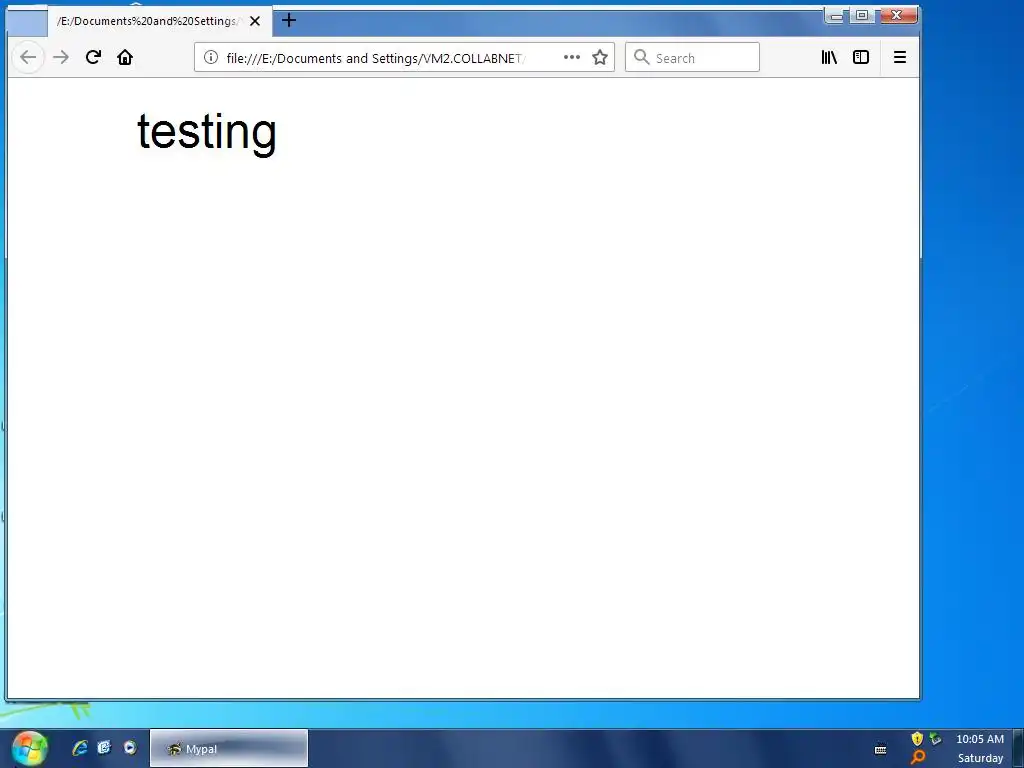Image resolution: width=1024 pixels, height=768 pixels.
Task: Open the Windows Start menu
Action: point(29,748)
